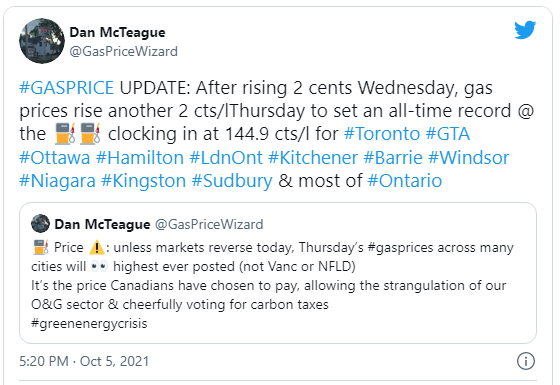
Task: Open the #Ottawa hashtag
Action: tap(55, 158)
